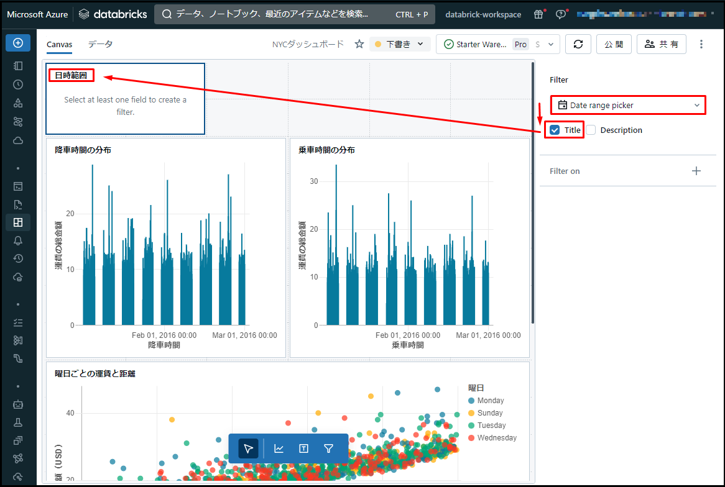Screen dimensions: 725x487
Task: Click the New plus icon in sidebar
Action: tap(18, 44)
